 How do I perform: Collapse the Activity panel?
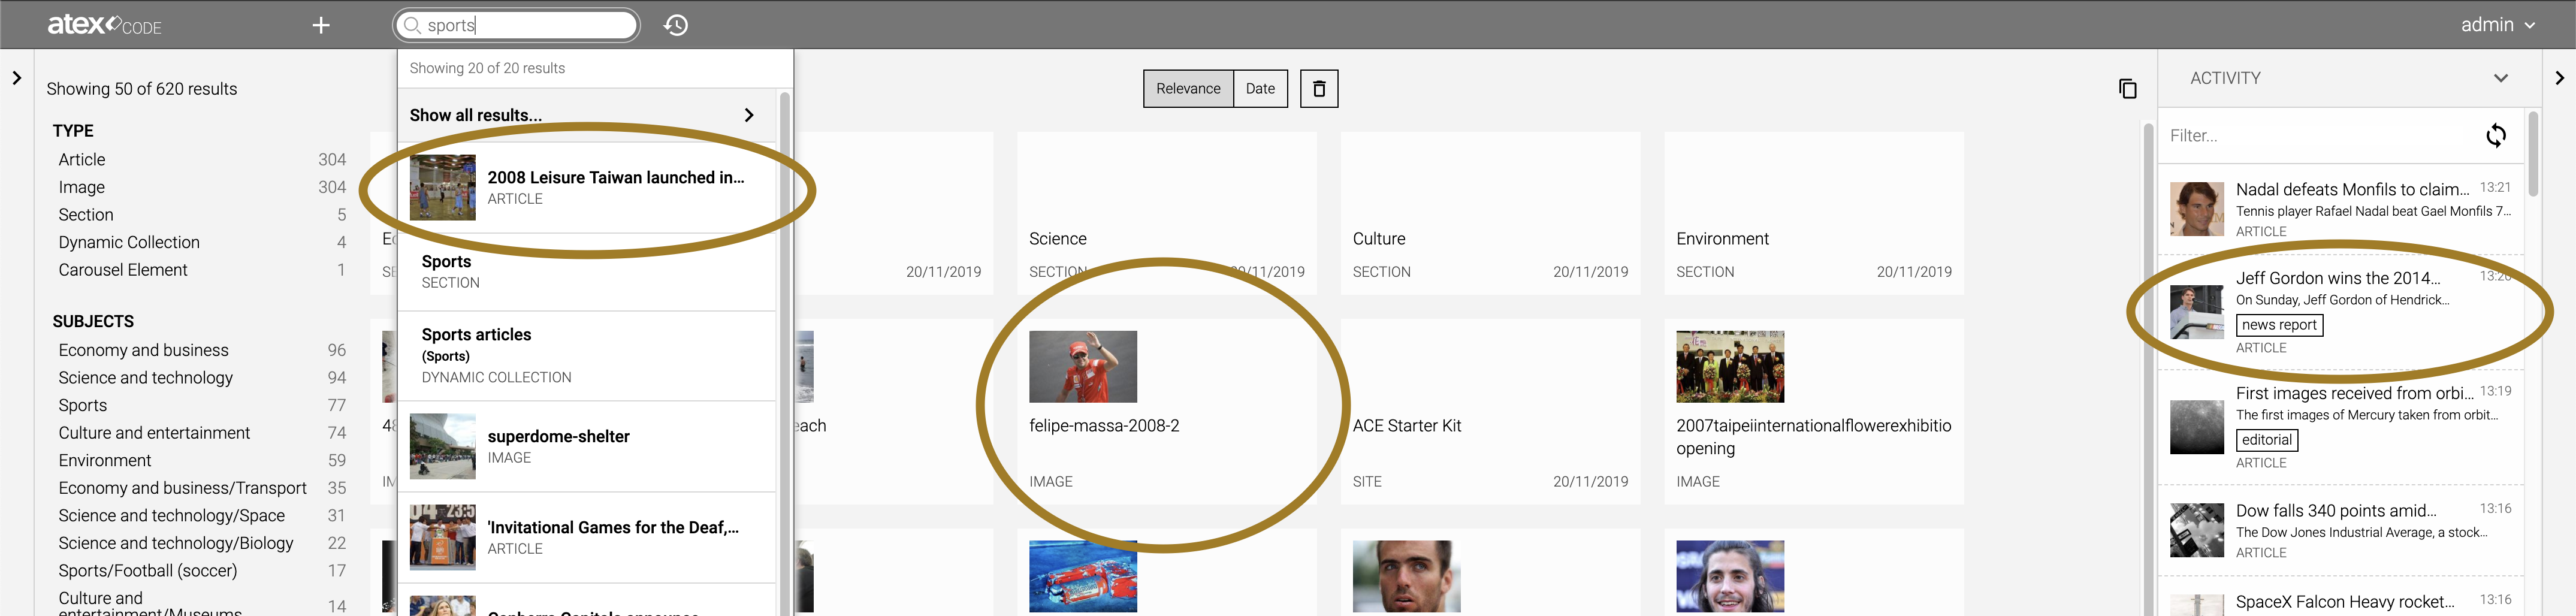[x=2501, y=77]
